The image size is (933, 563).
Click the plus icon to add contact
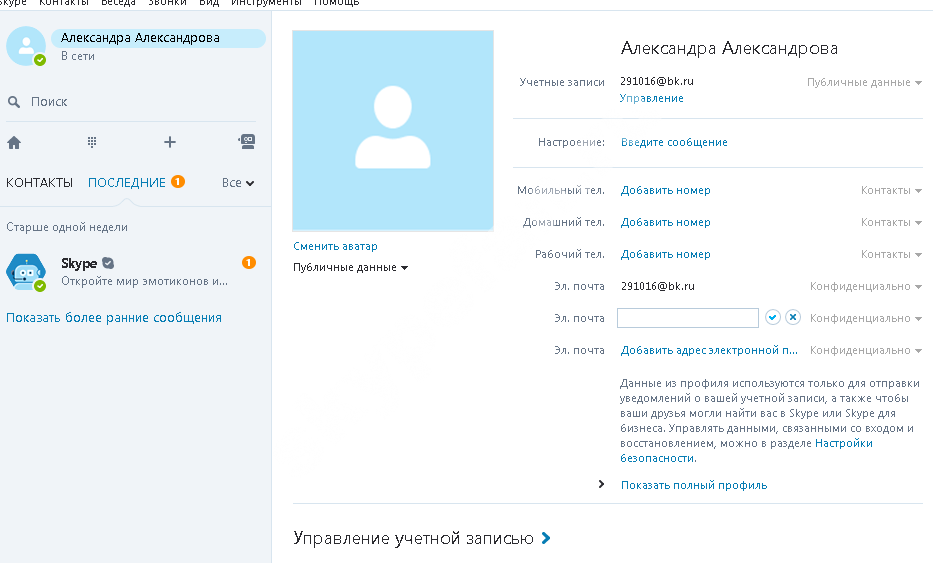click(170, 142)
